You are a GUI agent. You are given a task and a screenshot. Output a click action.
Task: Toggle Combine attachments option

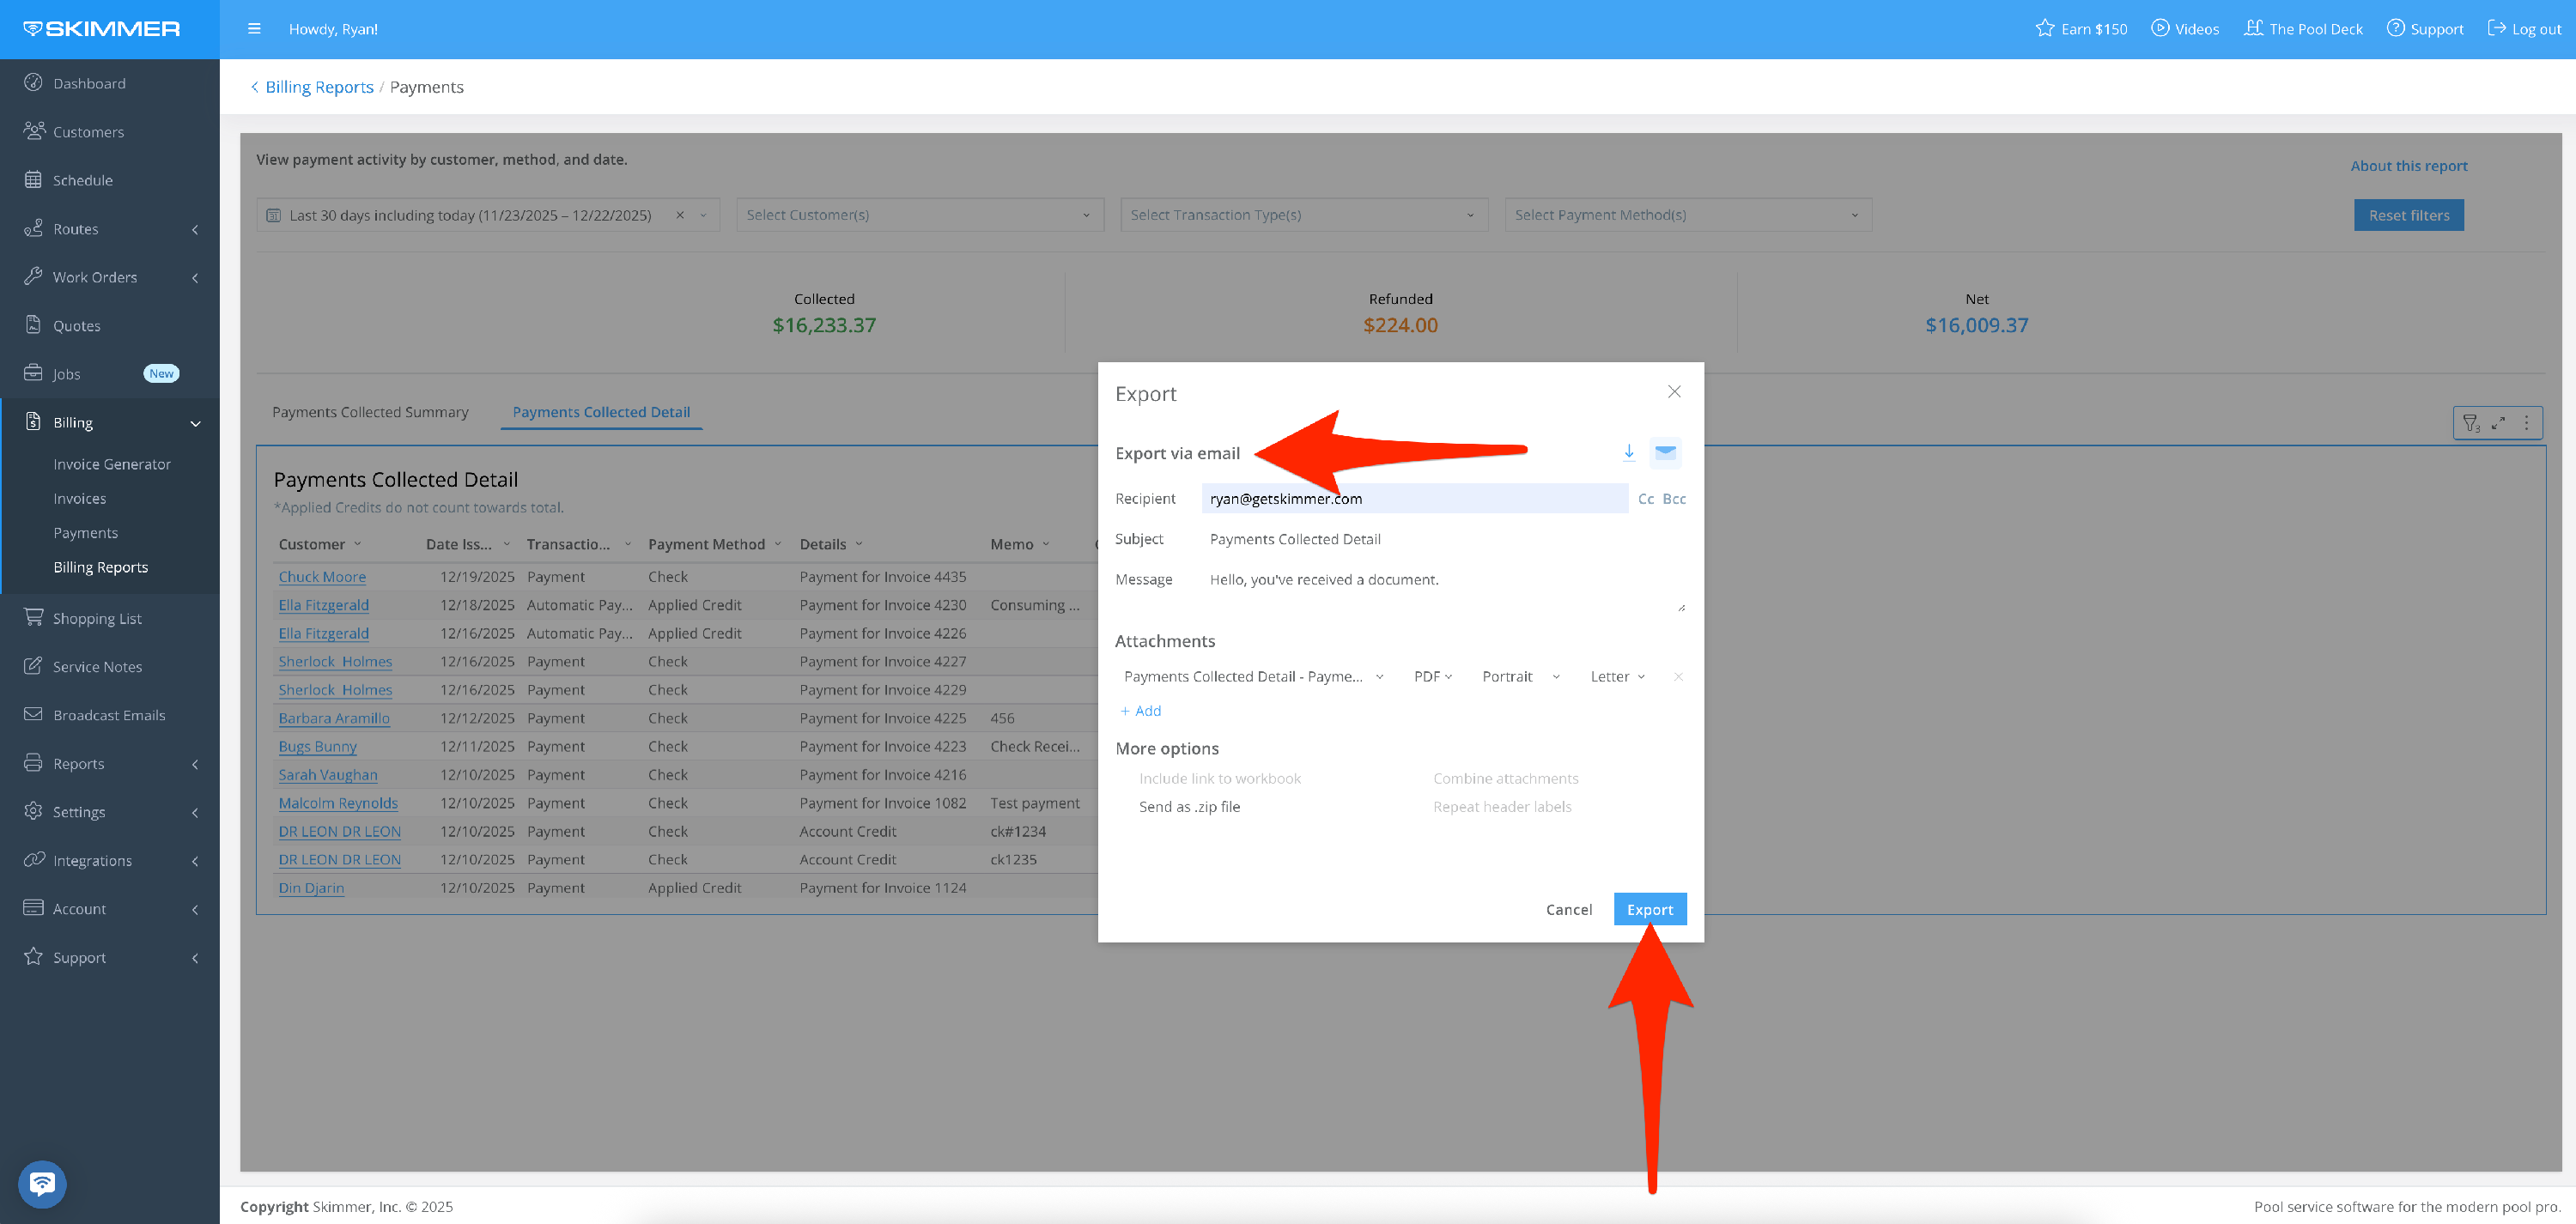1505,778
